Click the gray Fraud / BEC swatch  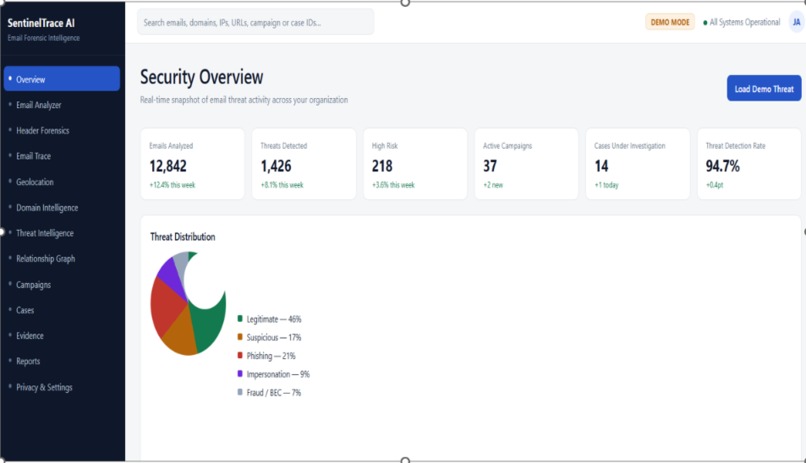click(240, 392)
